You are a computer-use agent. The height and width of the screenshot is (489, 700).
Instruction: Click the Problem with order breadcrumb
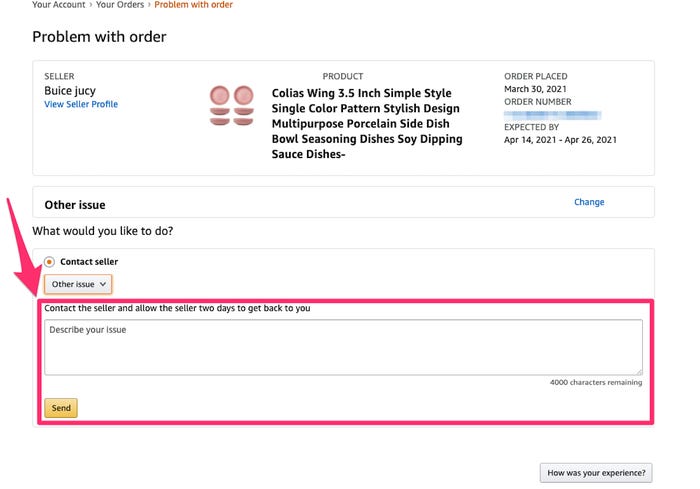coord(193,5)
